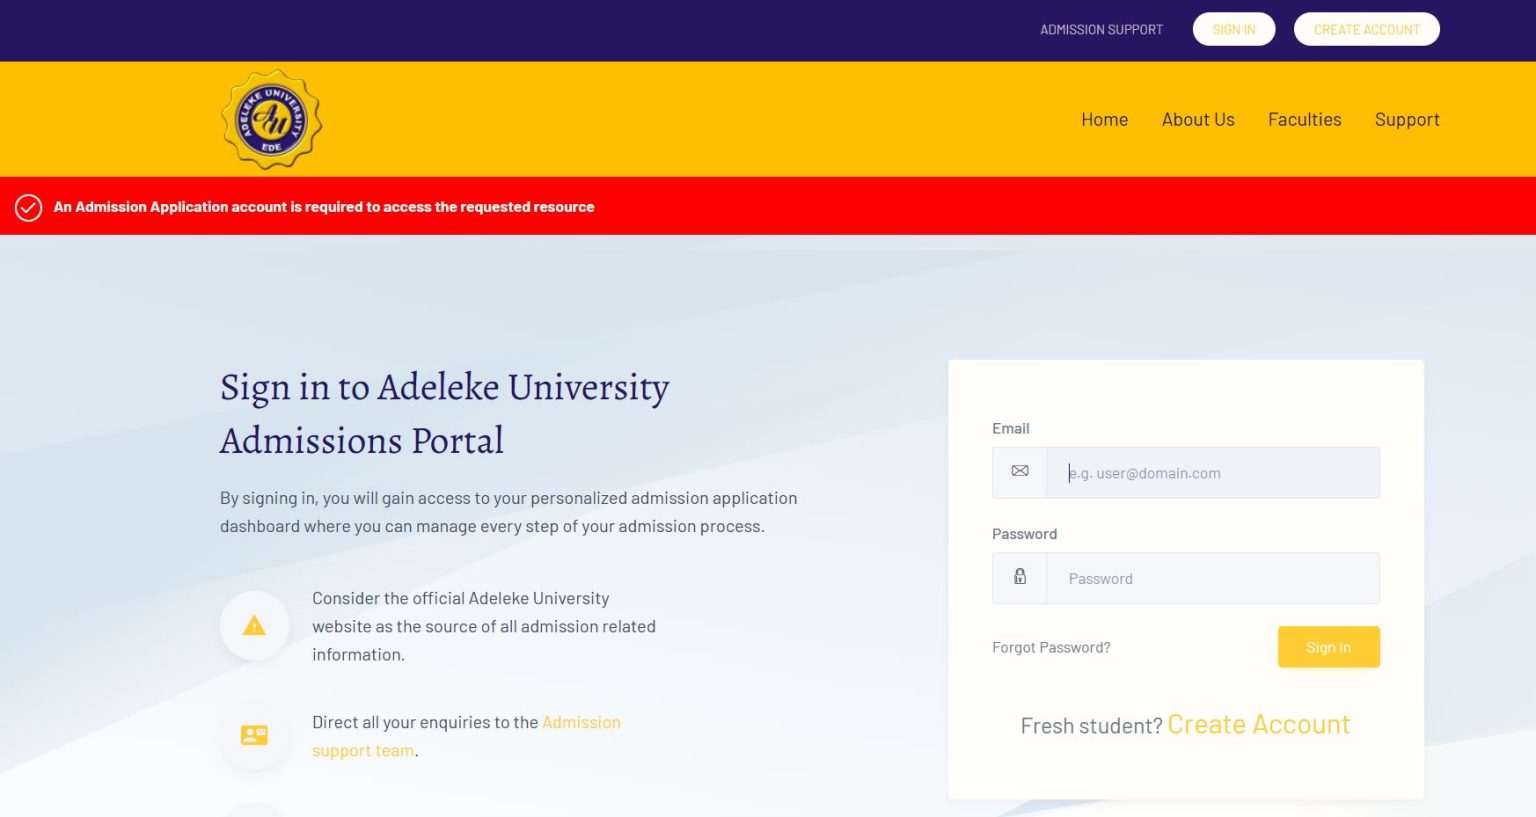Viewport: 1536px width, 817px height.
Task: Go to the Faculties menu
Action: point(1304,119)
